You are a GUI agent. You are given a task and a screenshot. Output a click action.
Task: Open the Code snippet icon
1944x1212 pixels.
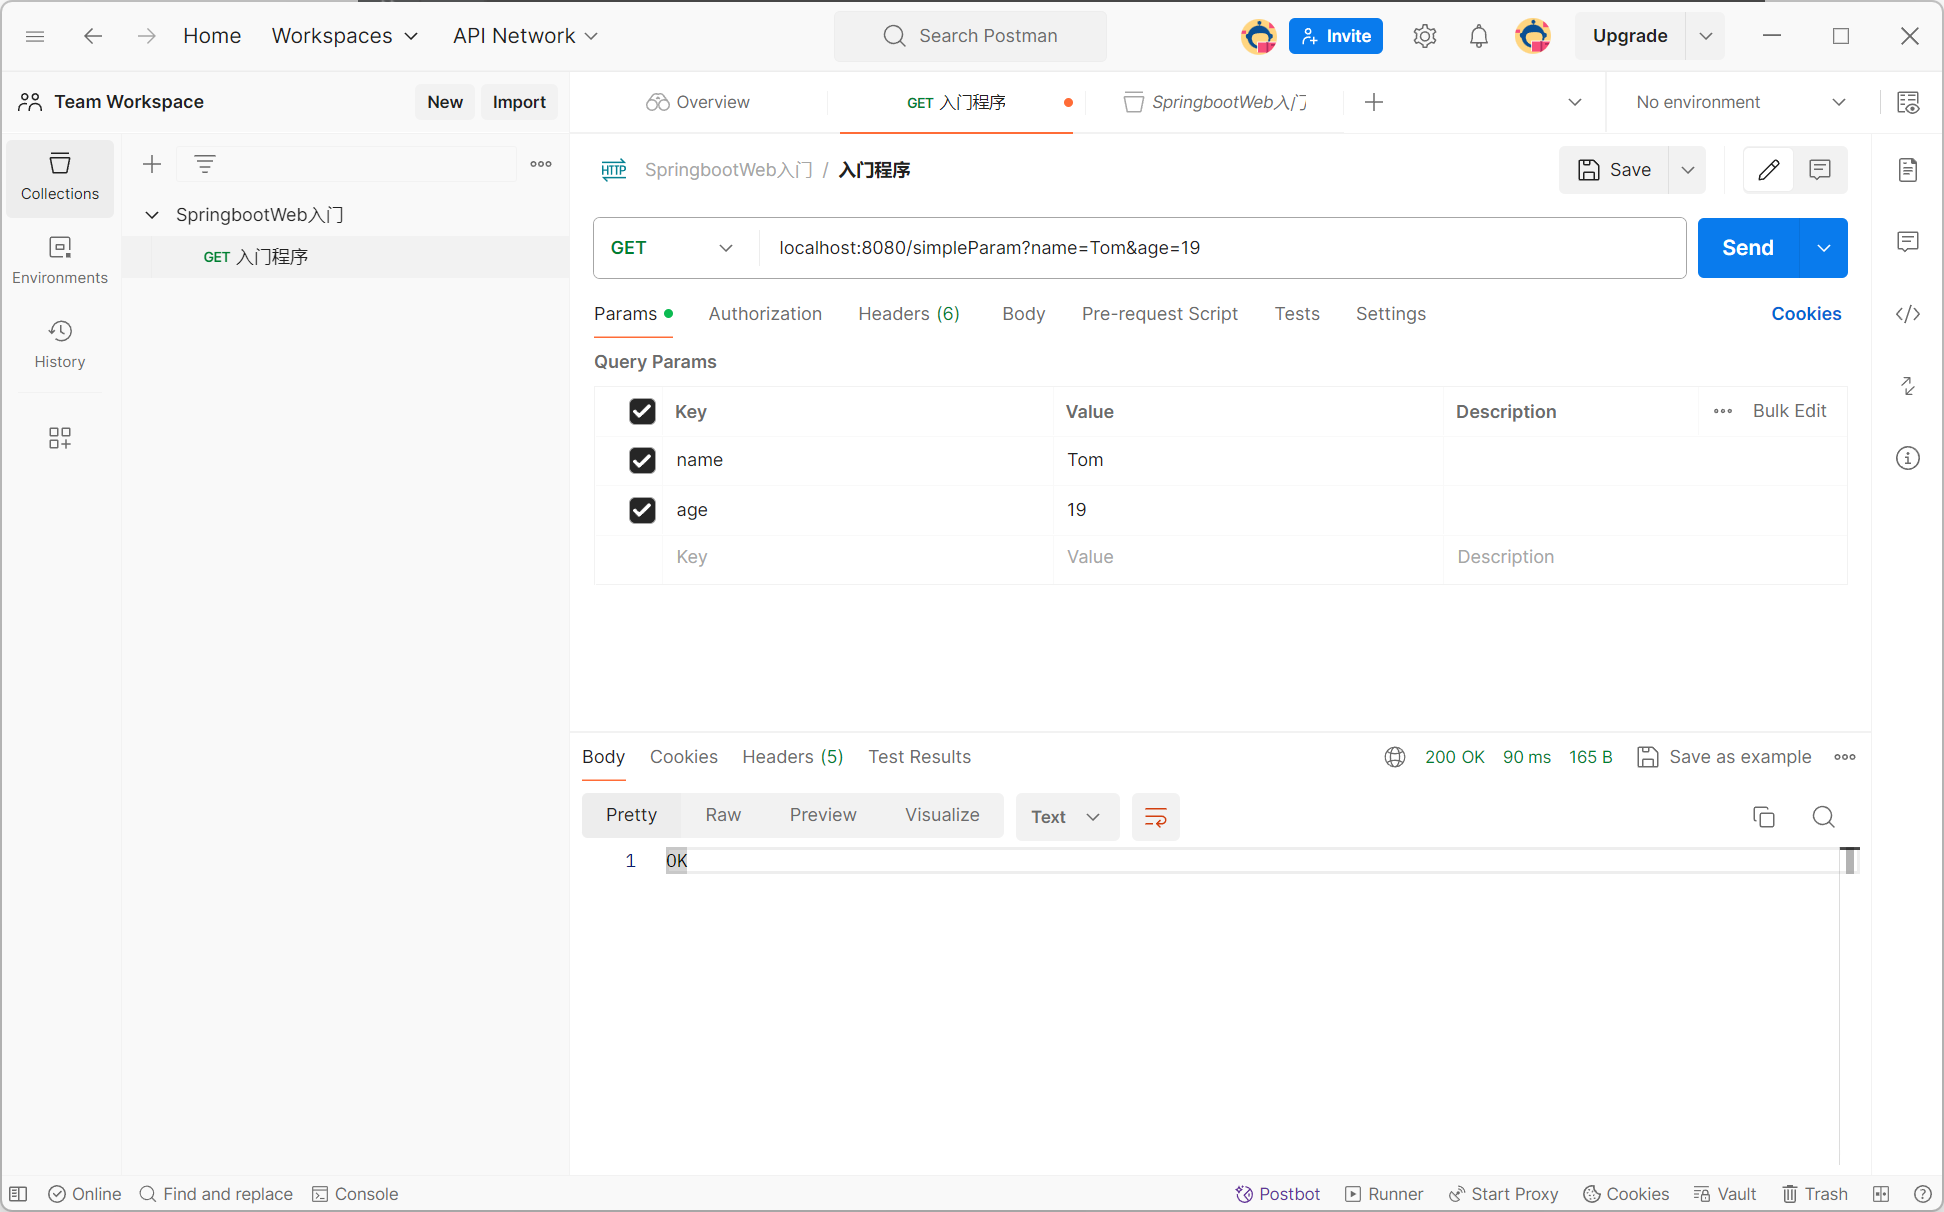point(1908,314)
